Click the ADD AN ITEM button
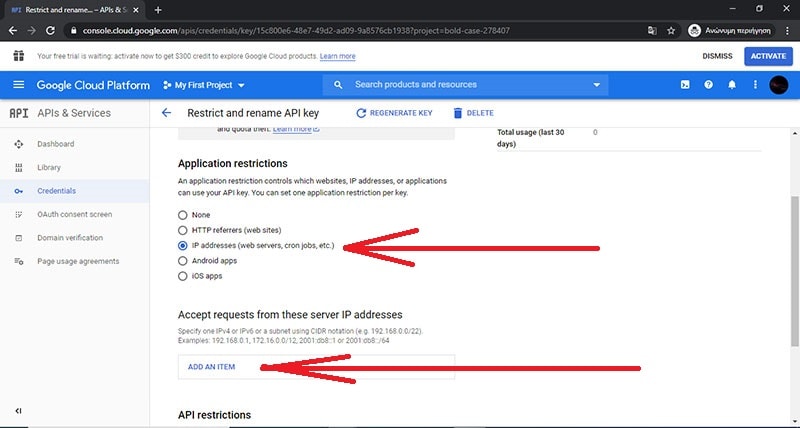This screenshot has width=800, height=428. click(212, 367)
